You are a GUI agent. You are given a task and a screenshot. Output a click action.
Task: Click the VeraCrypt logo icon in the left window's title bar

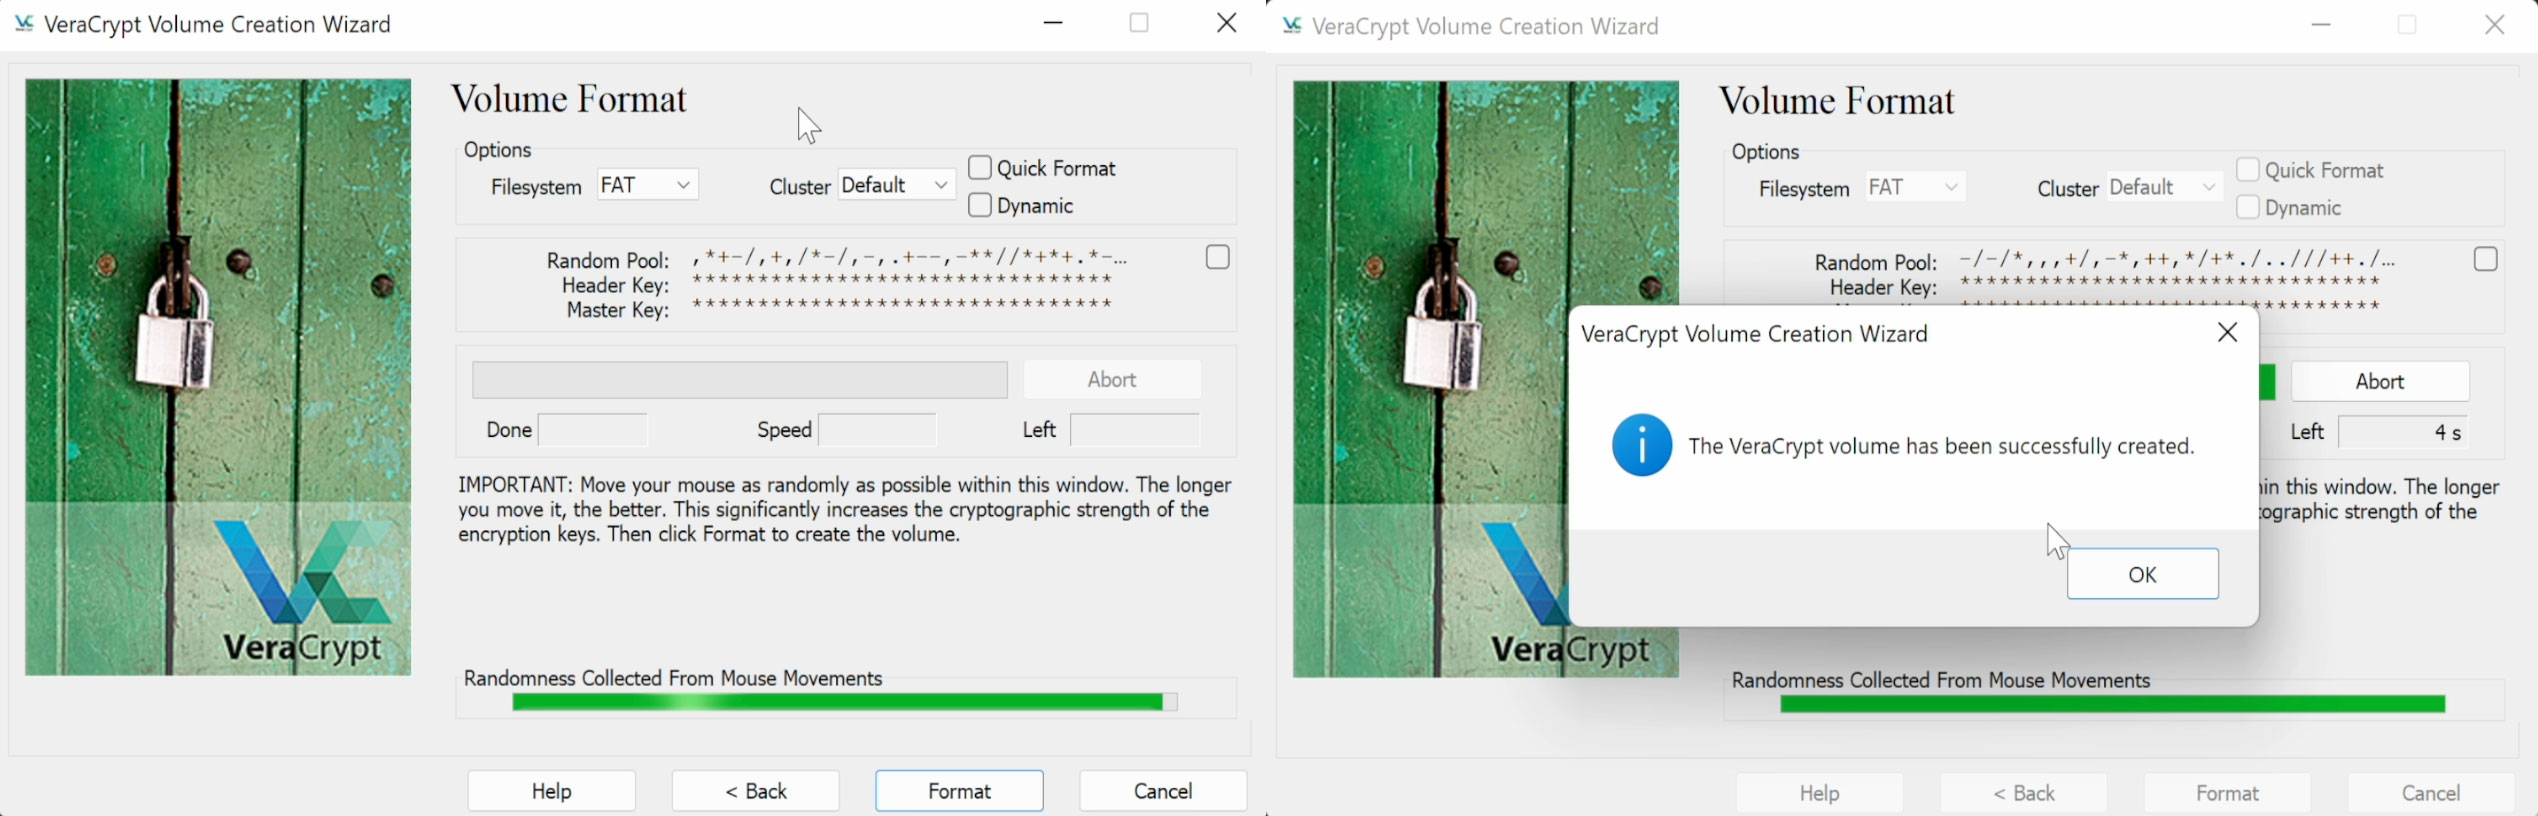24,23
